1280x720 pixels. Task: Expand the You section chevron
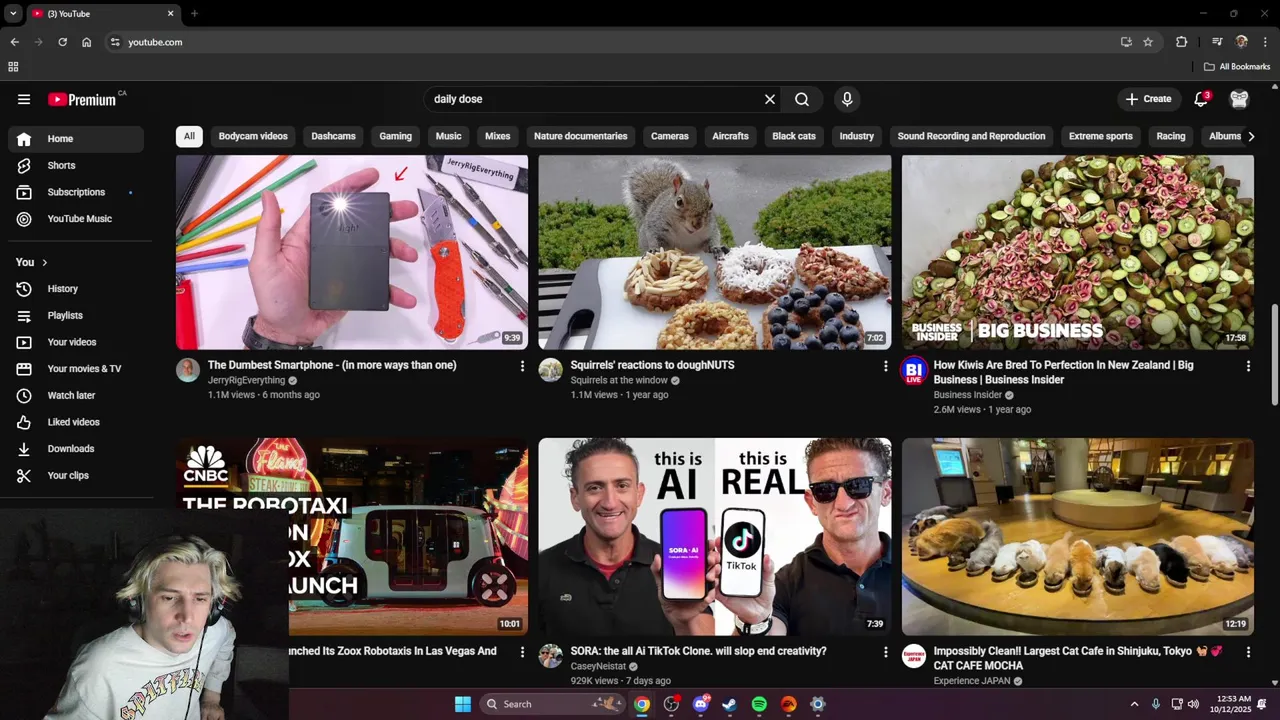point(44,262)
